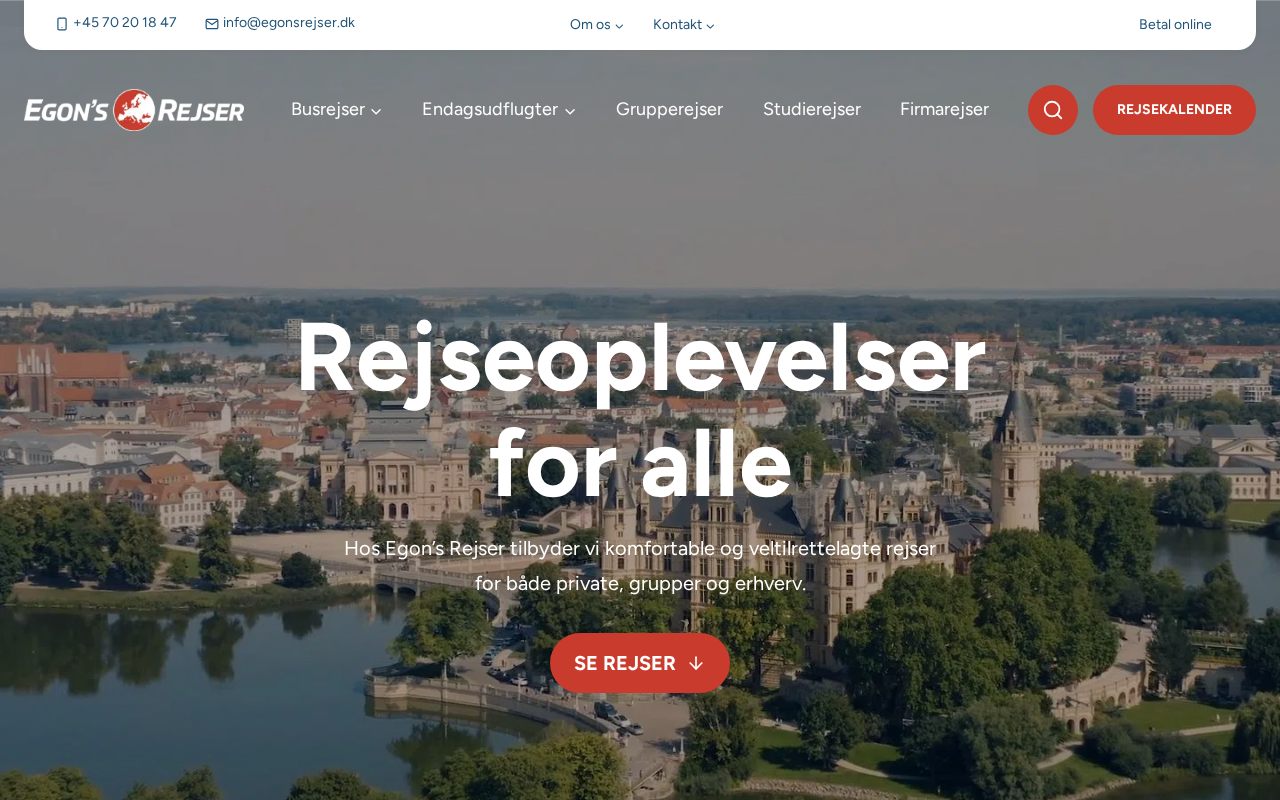Click the Egon's Rejser logo
This screenshot has height=800, width=1280.
[134, 110]
